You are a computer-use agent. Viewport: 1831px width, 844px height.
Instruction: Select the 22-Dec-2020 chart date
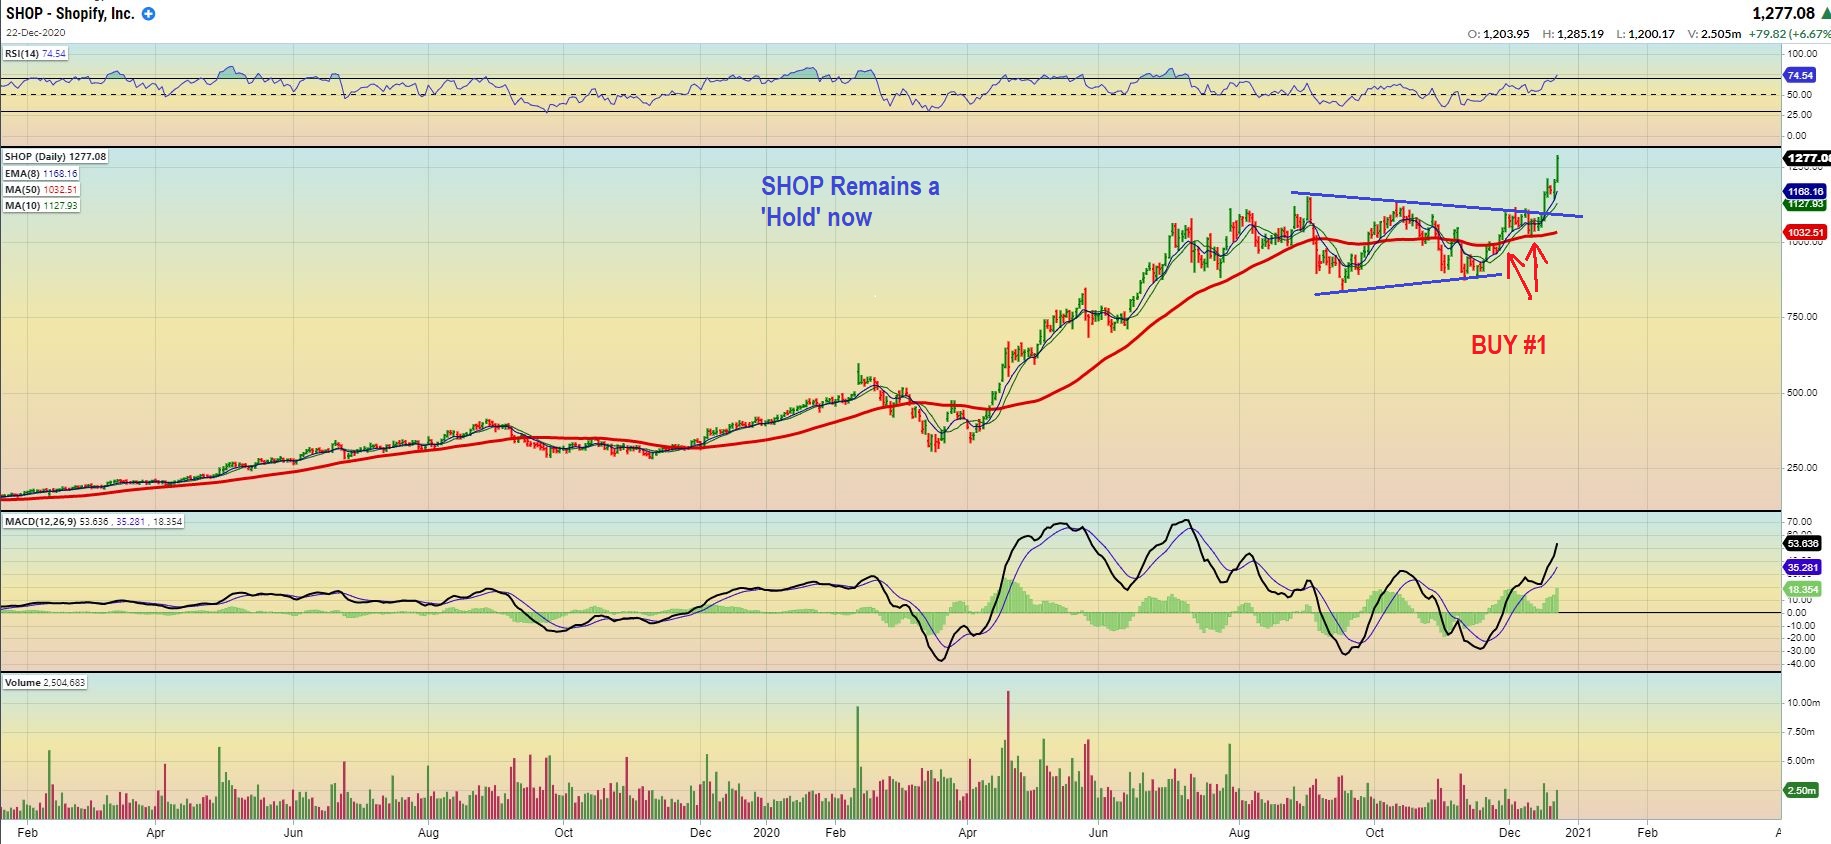(x=35, y=33)
